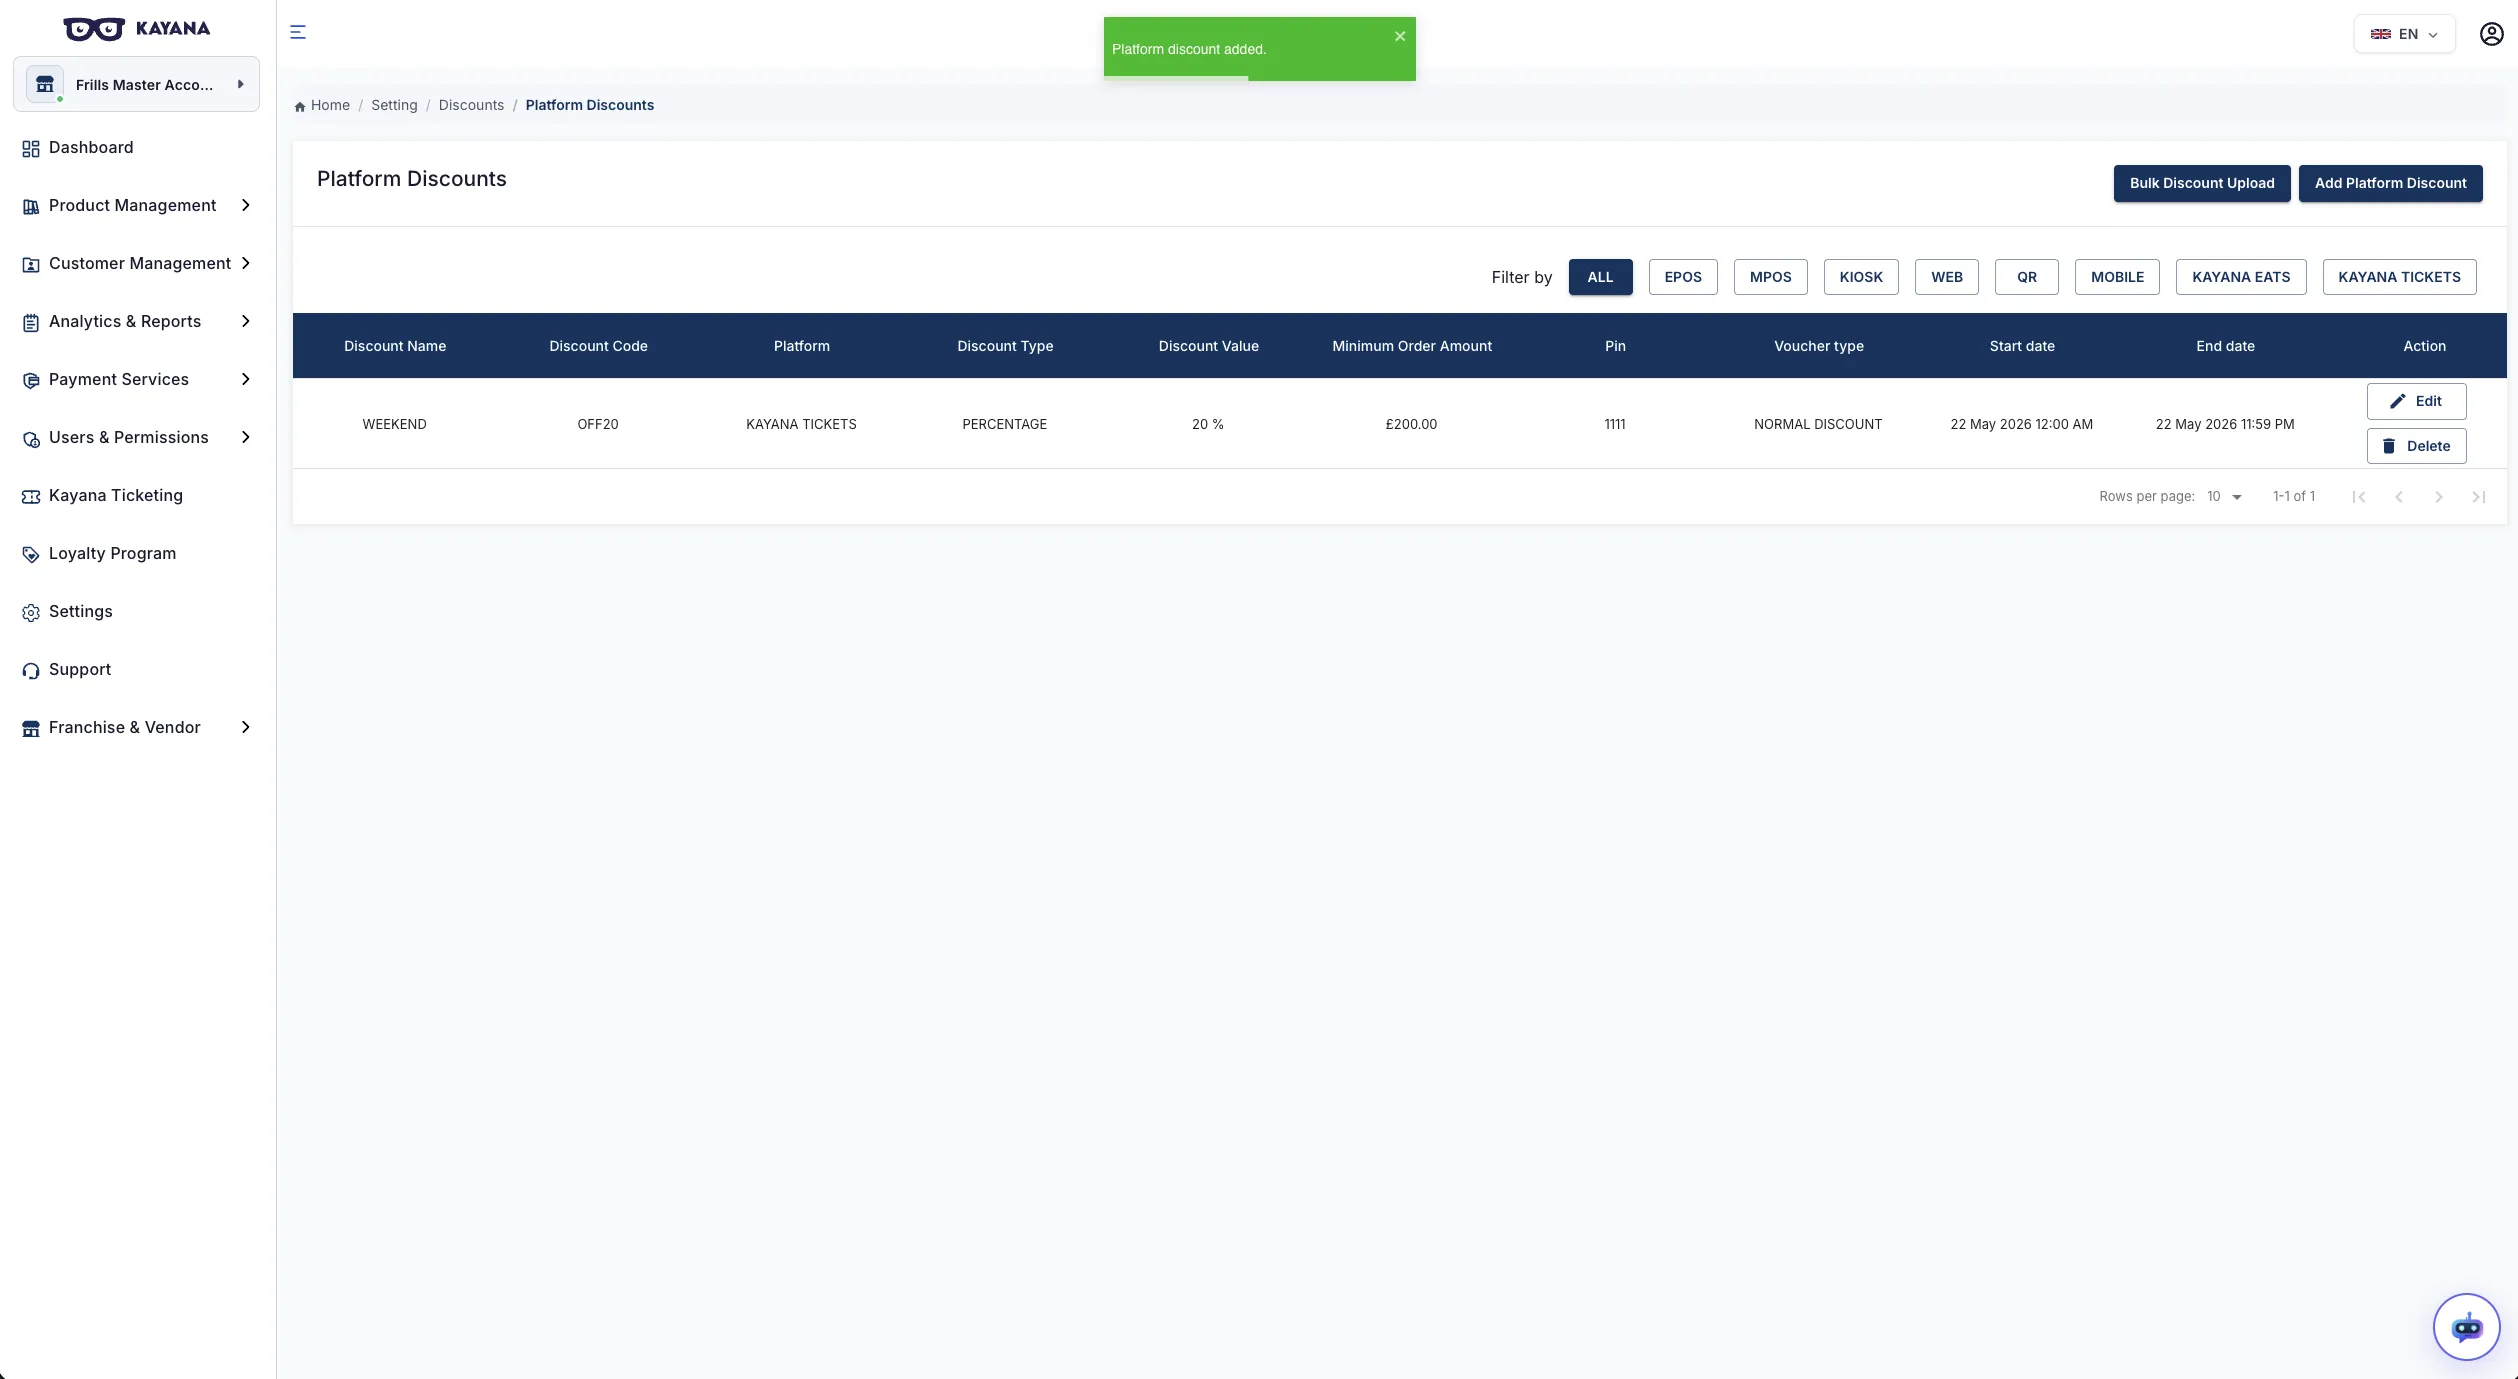
Task: Click the Franchise & Vendor store icon
Action: (x=31, y=729)
